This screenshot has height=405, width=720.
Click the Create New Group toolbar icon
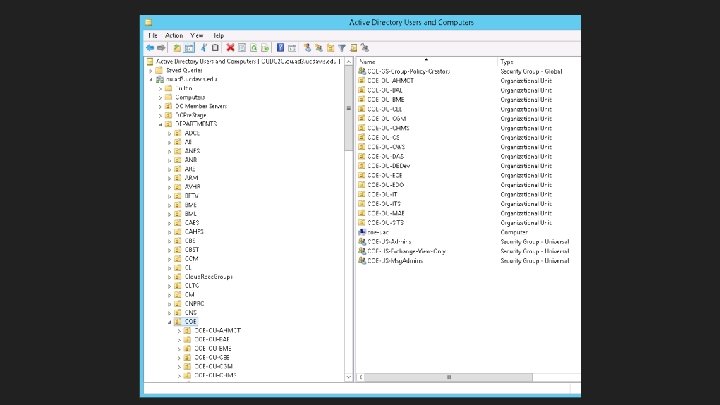319,48
